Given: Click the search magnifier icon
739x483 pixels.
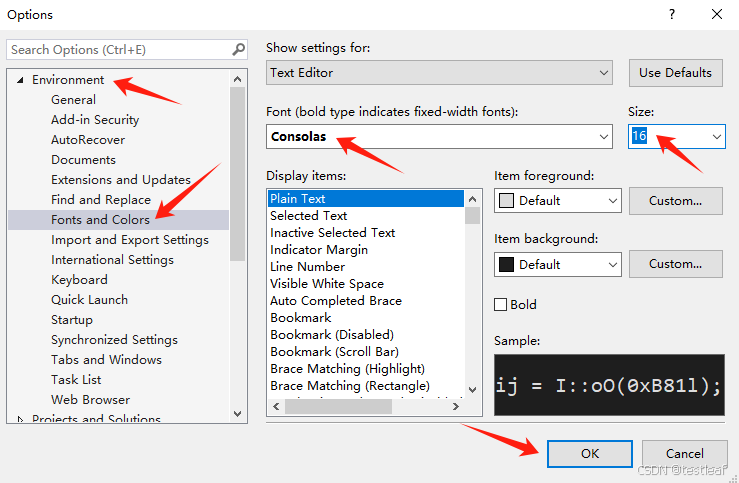Looking at the screenshot, I should [239, 49].
